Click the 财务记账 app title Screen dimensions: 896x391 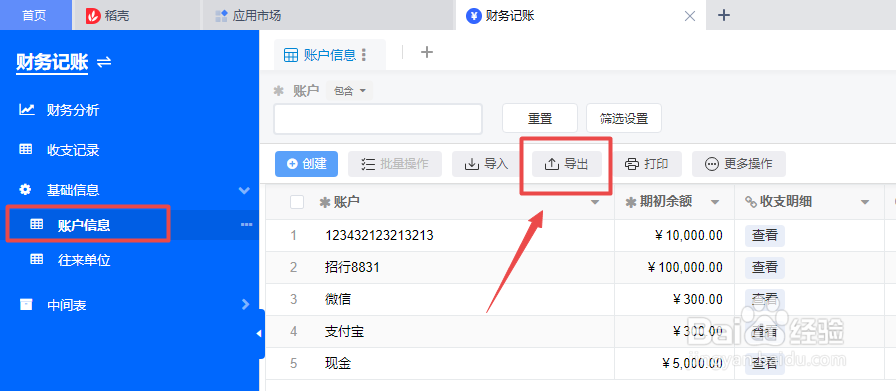click(x=52, y=62)
